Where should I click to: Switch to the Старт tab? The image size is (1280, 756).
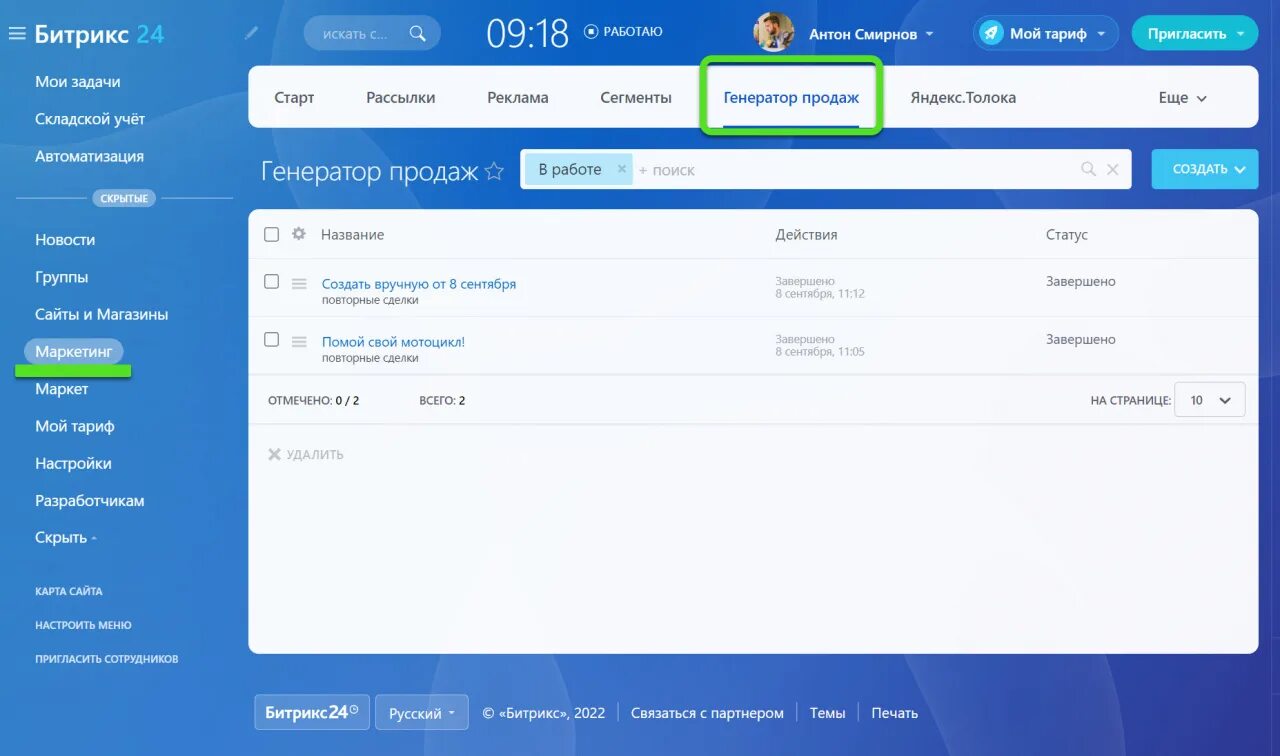[294, 98]
